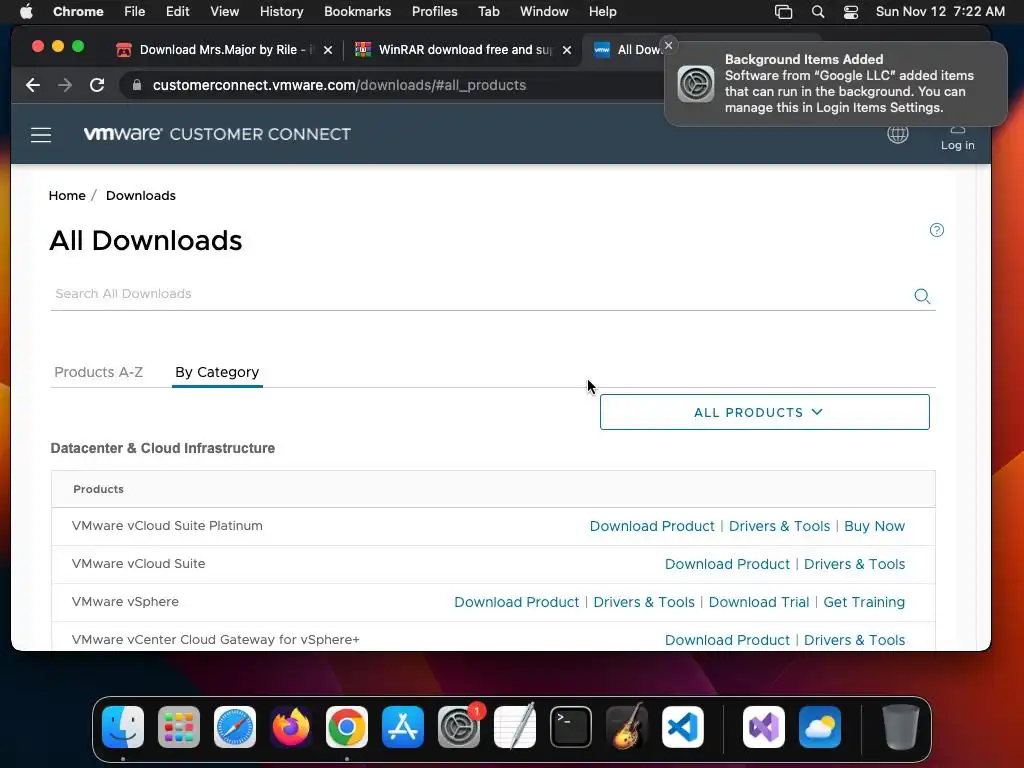The image size is (1024, 768).
Task: Click Download Trial for VMware vSphere
Action: pos(759,602)
